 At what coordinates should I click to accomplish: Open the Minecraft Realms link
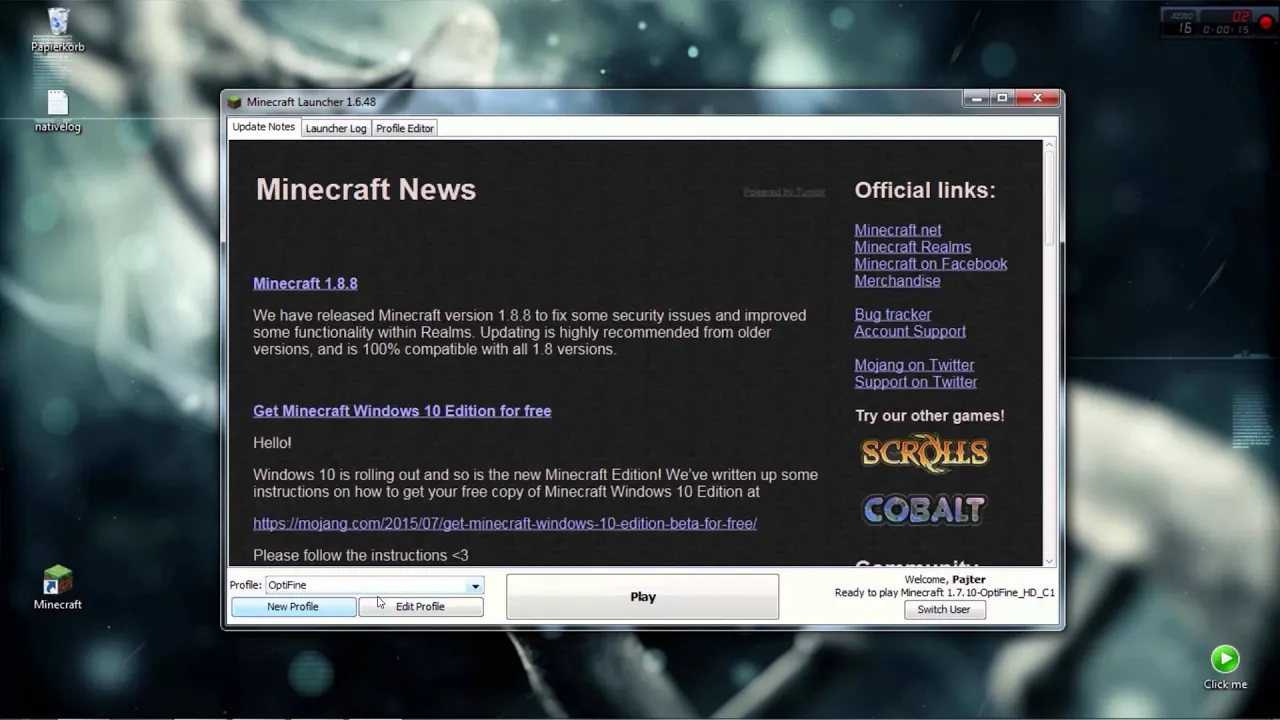[913, 247]
